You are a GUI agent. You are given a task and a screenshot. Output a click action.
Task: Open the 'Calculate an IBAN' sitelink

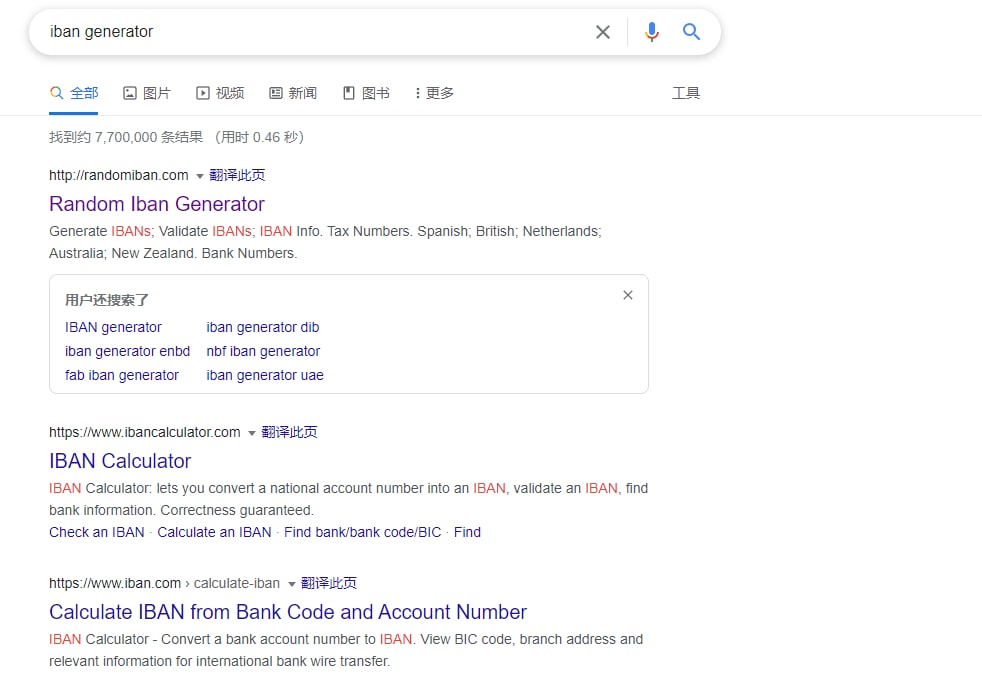pos(214,532)
